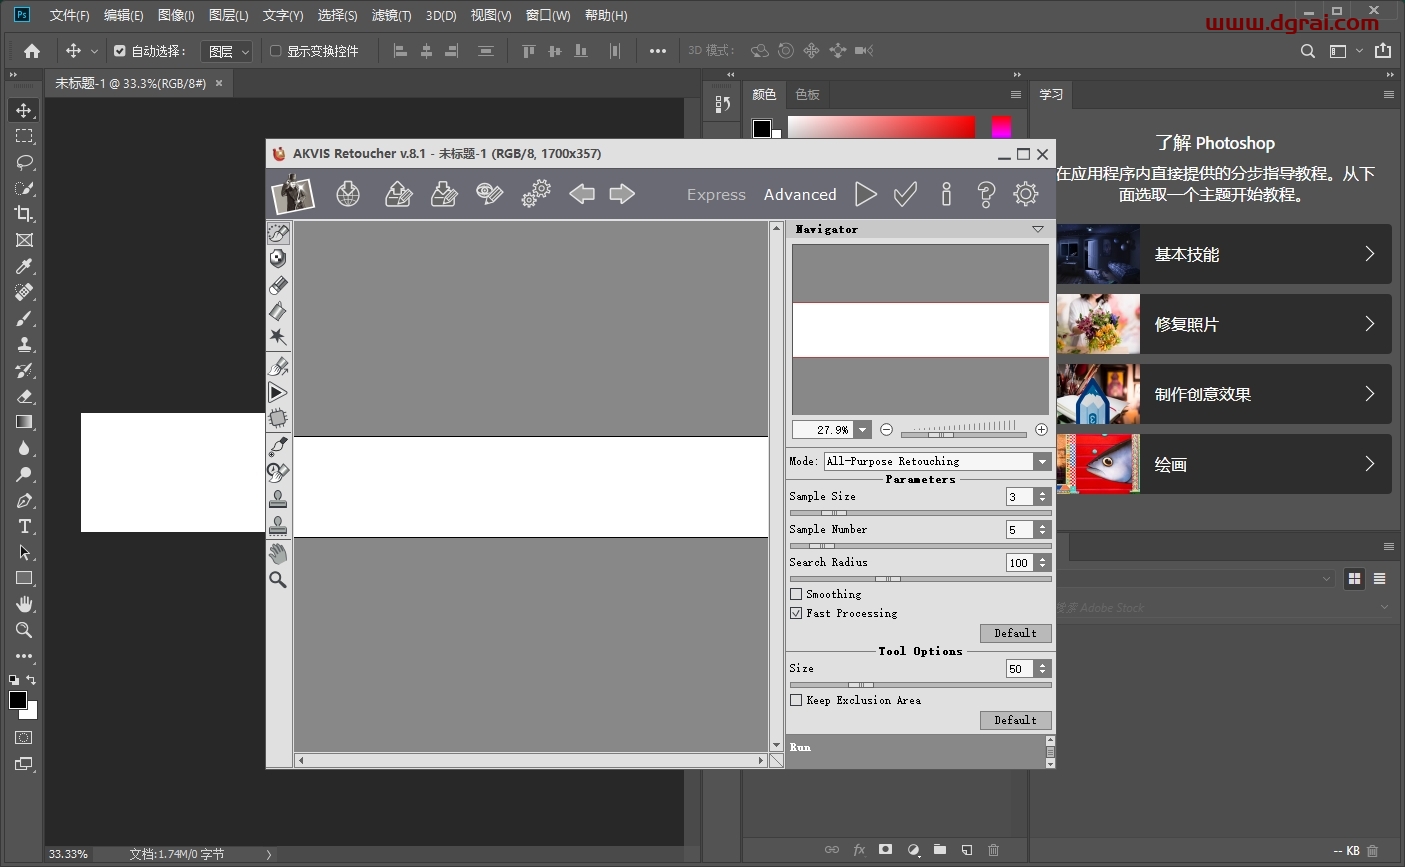This screenshot has height=867, width=1405.
Task: Enable the Smoothing checkbox
Action: (x=796, y=594)
